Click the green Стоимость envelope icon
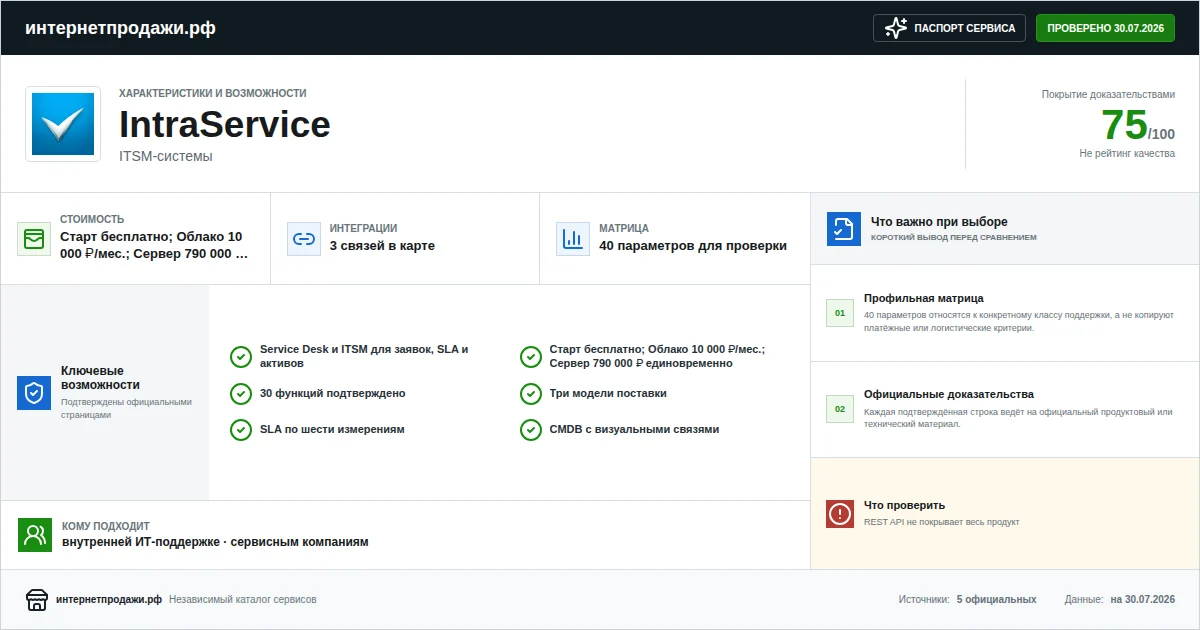This screenshot has height=630, width=1200. pyautogui.click(x=34, y=239)
